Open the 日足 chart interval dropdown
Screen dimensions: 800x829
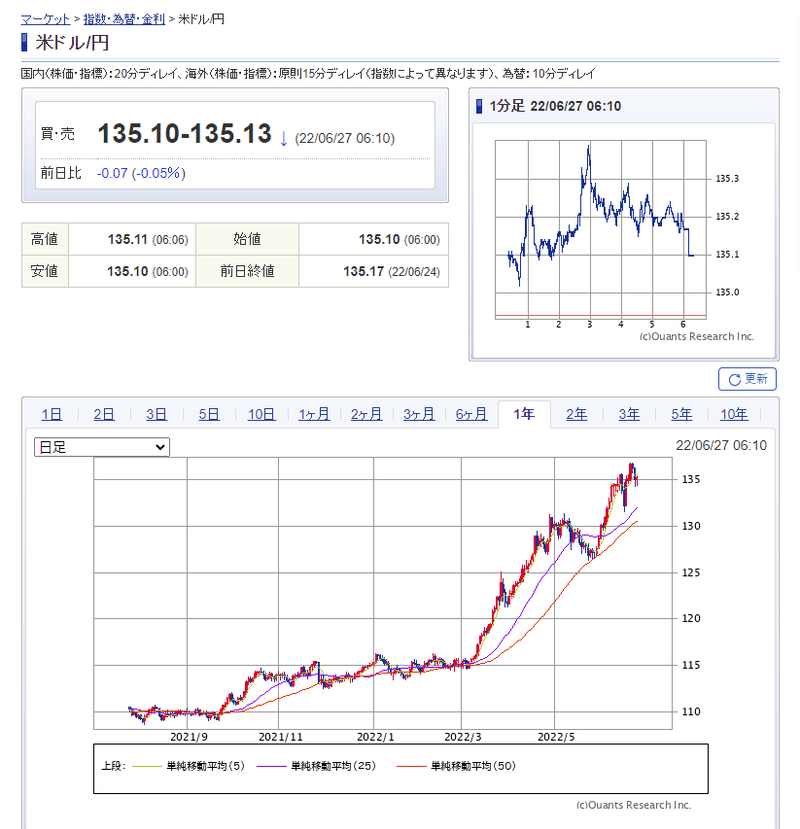tap(102, 447)
